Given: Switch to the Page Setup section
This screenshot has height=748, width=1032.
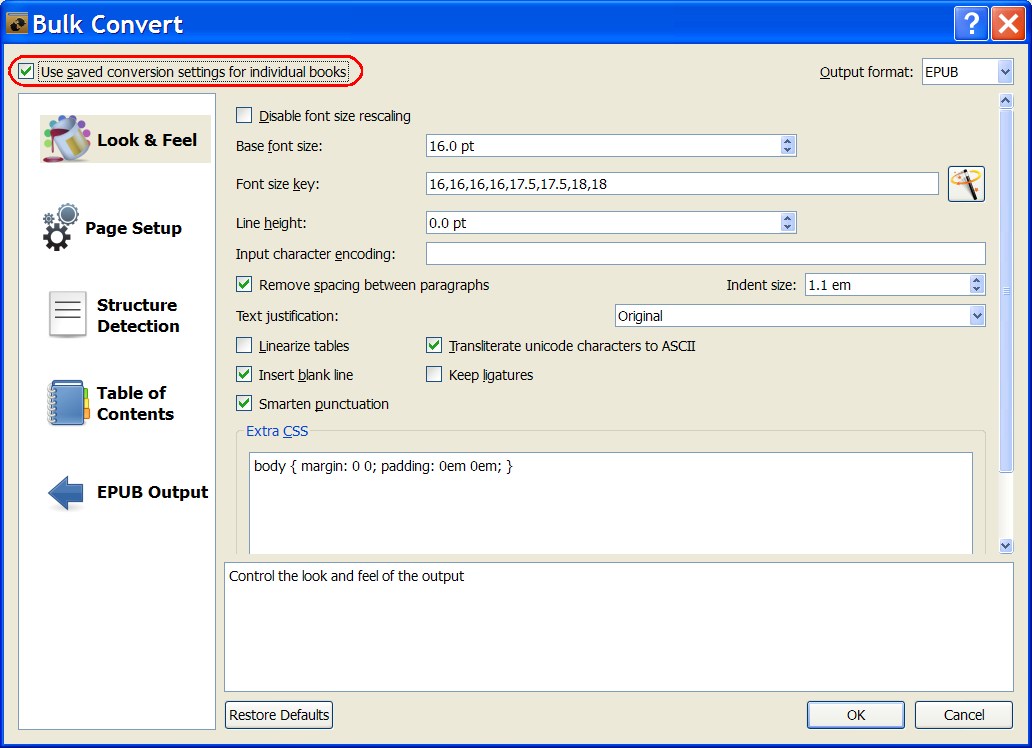Looking at the screenshot, I should 133,228.
